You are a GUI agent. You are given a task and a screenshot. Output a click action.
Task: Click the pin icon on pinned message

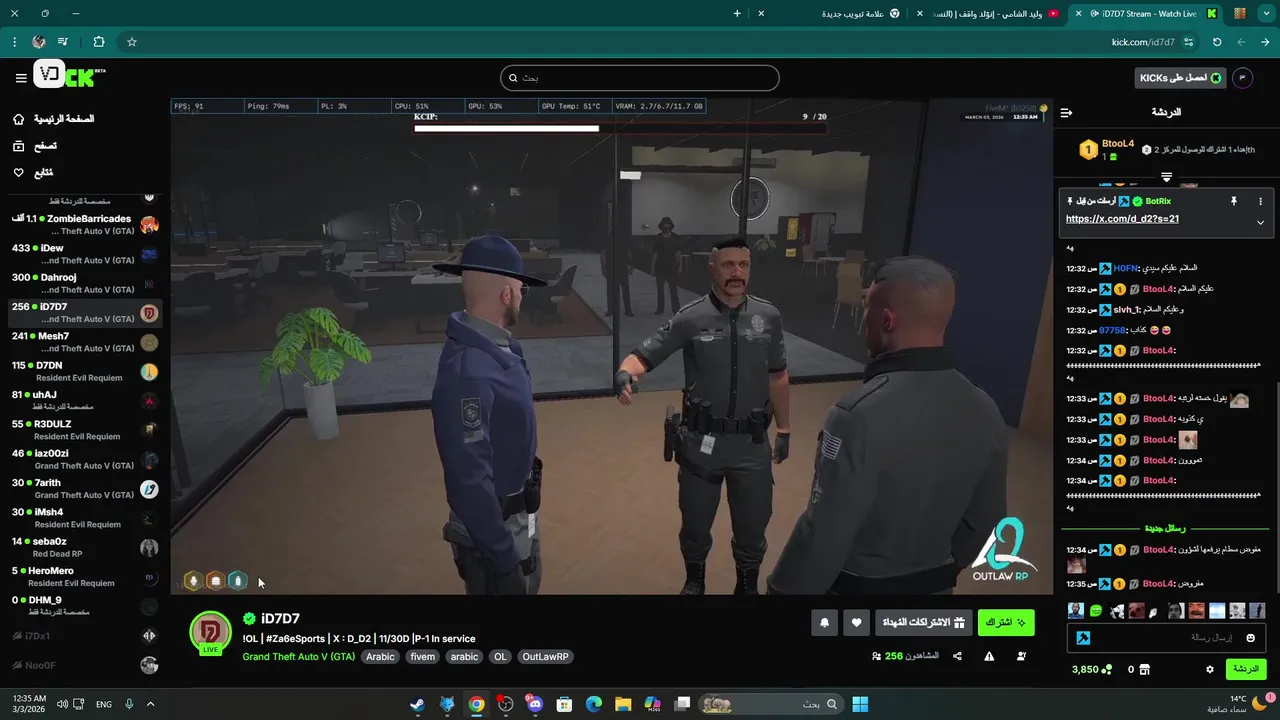[x=1234, y=201]
